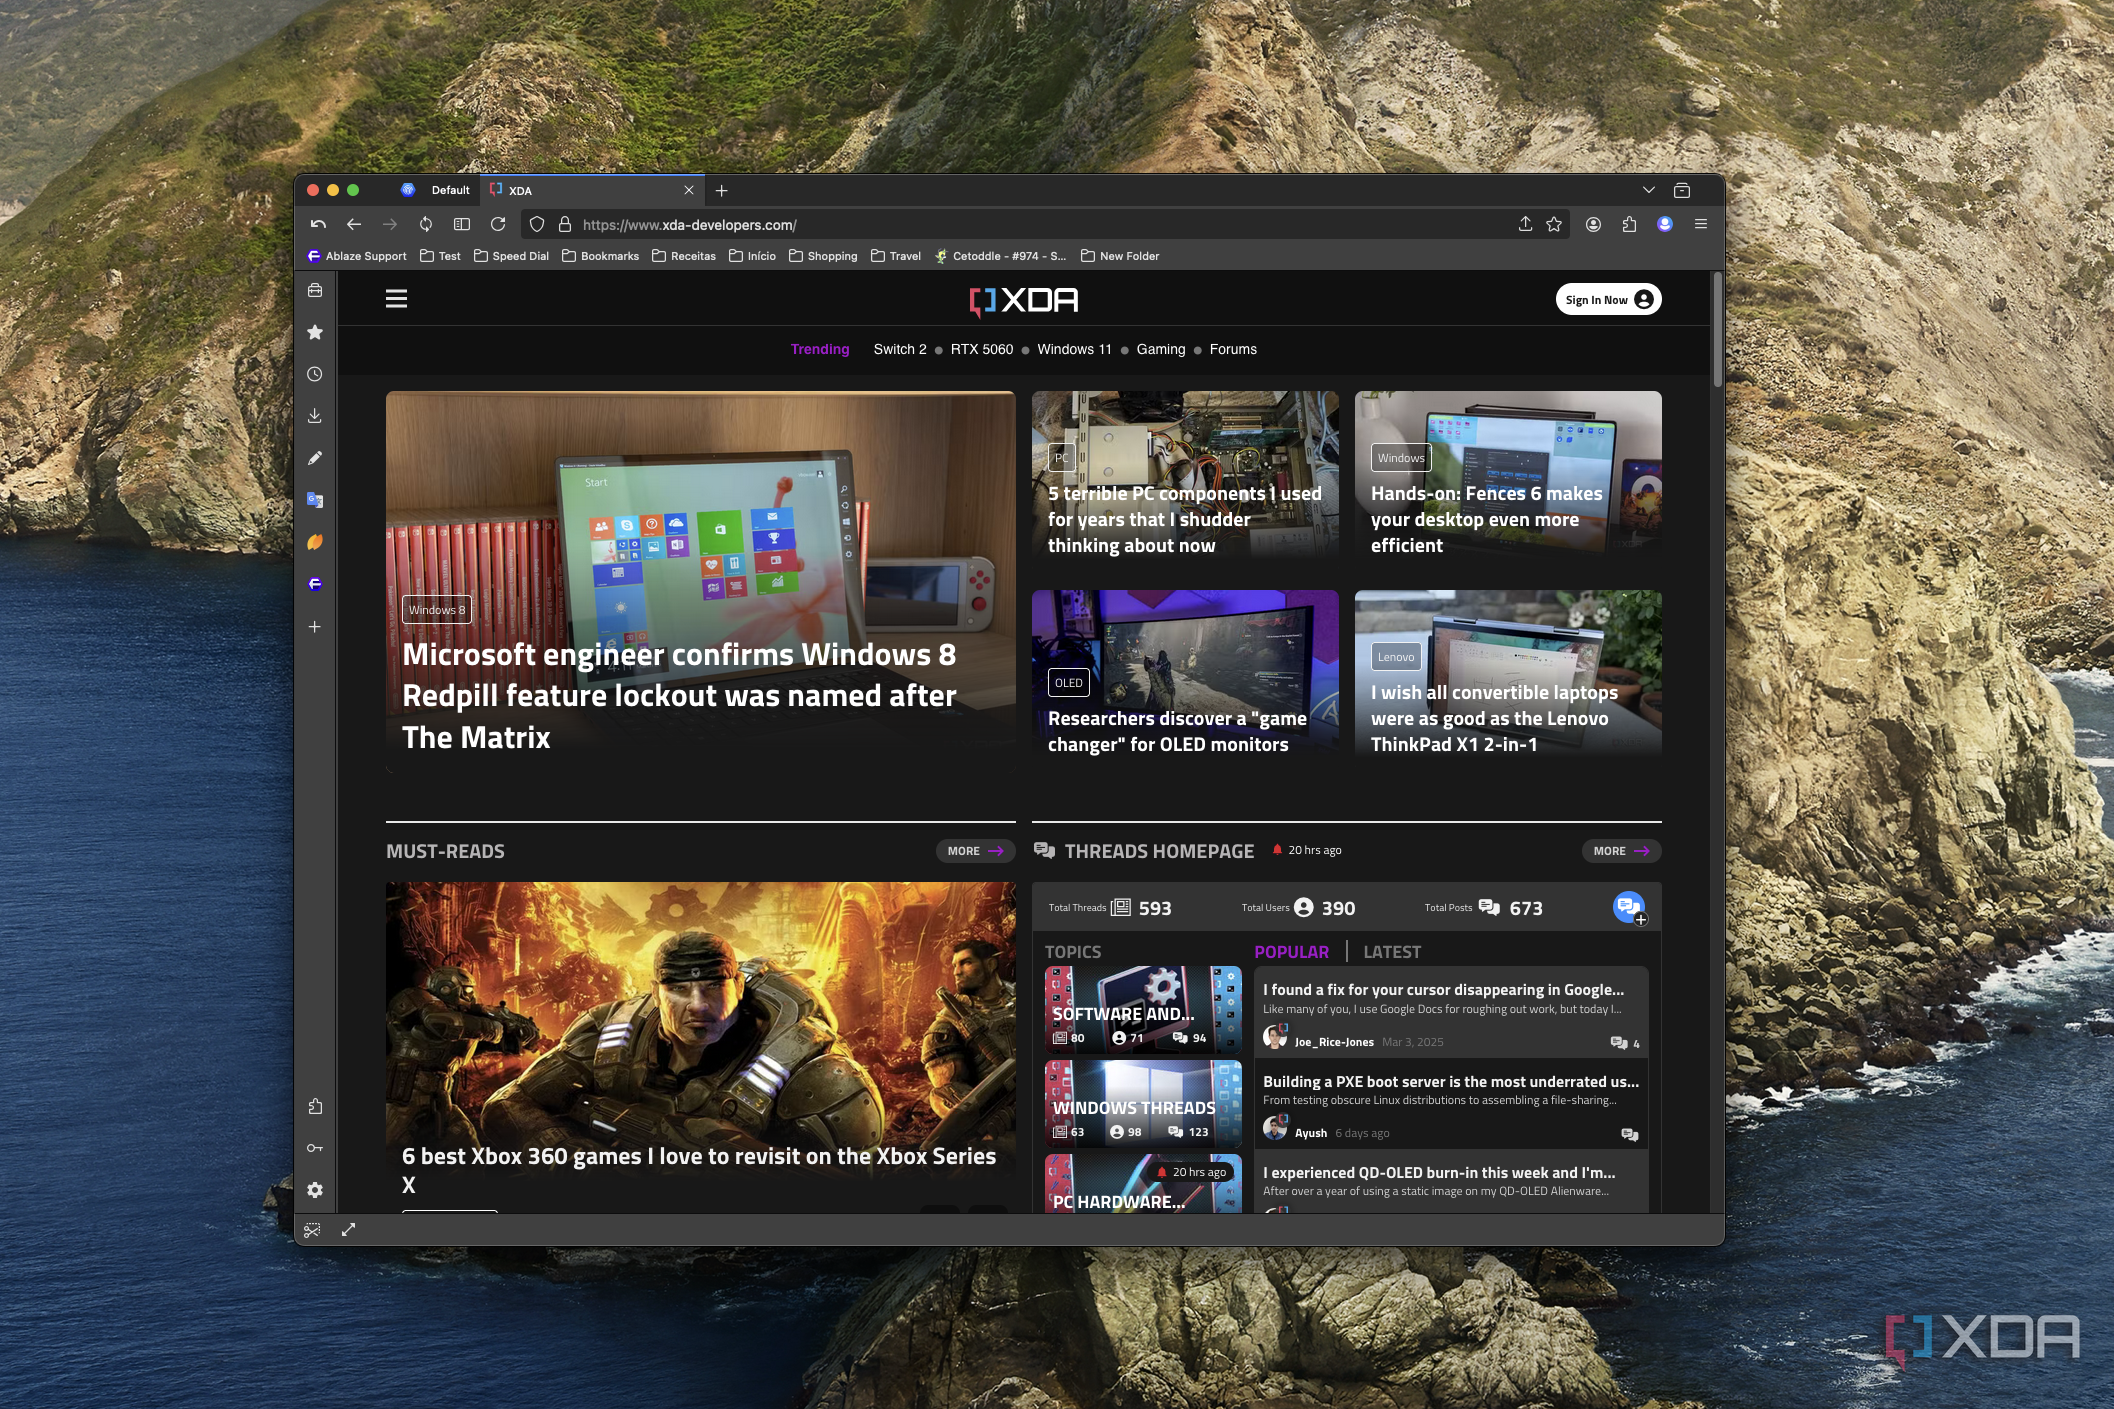The height and width of the screenshot is (1409, 2114).
Task: Reload the current page
Action: point(498,225)
